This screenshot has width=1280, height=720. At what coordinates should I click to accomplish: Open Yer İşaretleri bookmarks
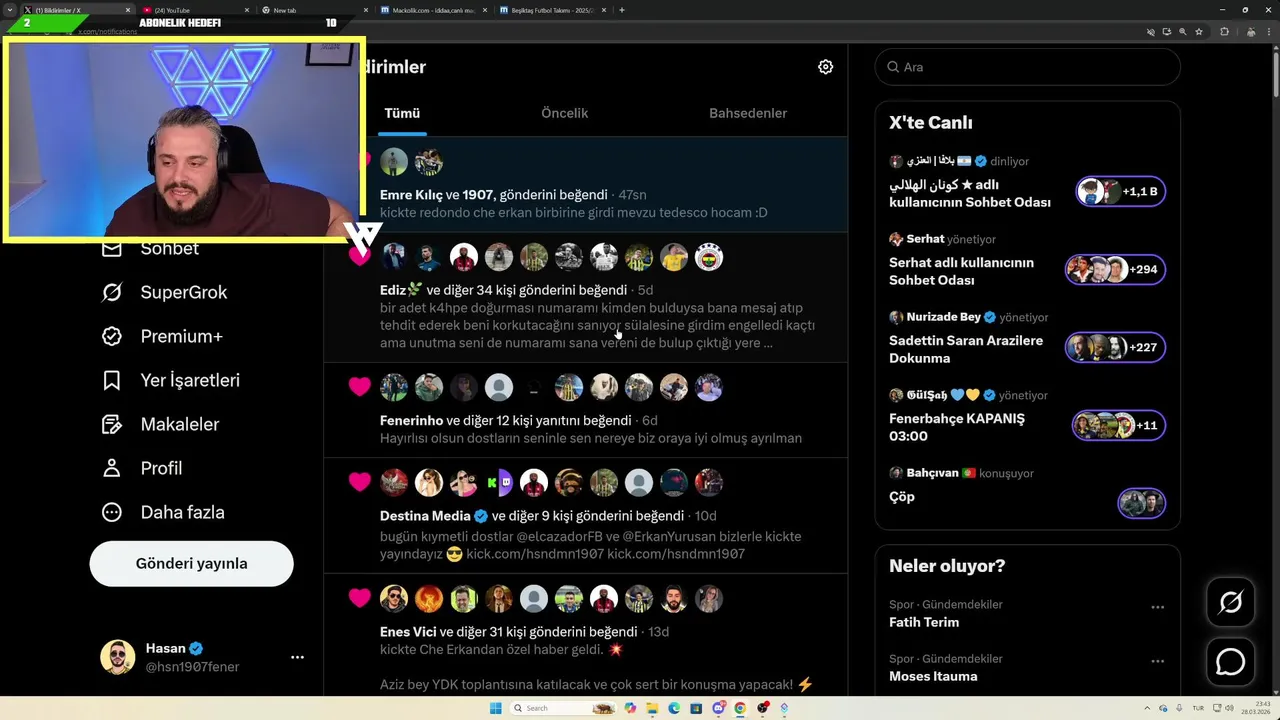pos(171,380)
